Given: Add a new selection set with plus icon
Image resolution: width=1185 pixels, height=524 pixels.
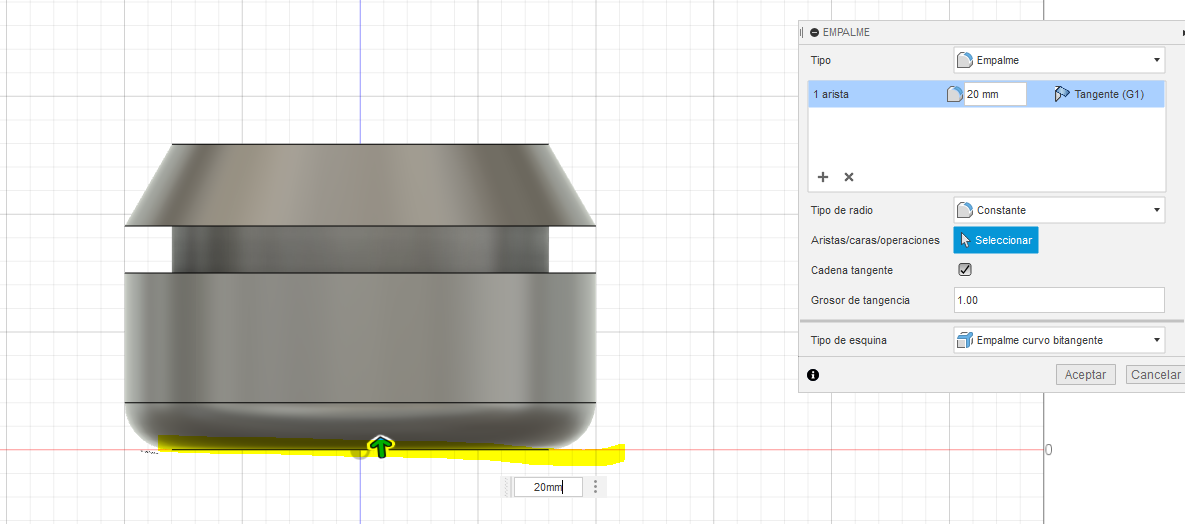Looking at the screenshot, I should (x=823, y=177).
